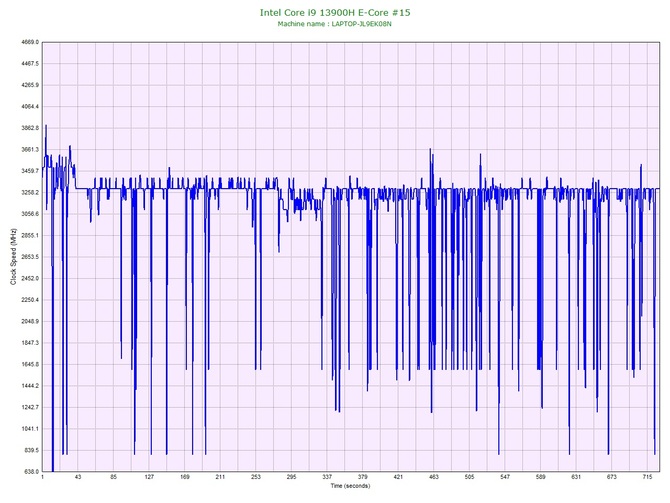Click the 839.5 y-axis value
This screenshot has width=670, height=503.
pyautogui.click(x=32, y=450)
